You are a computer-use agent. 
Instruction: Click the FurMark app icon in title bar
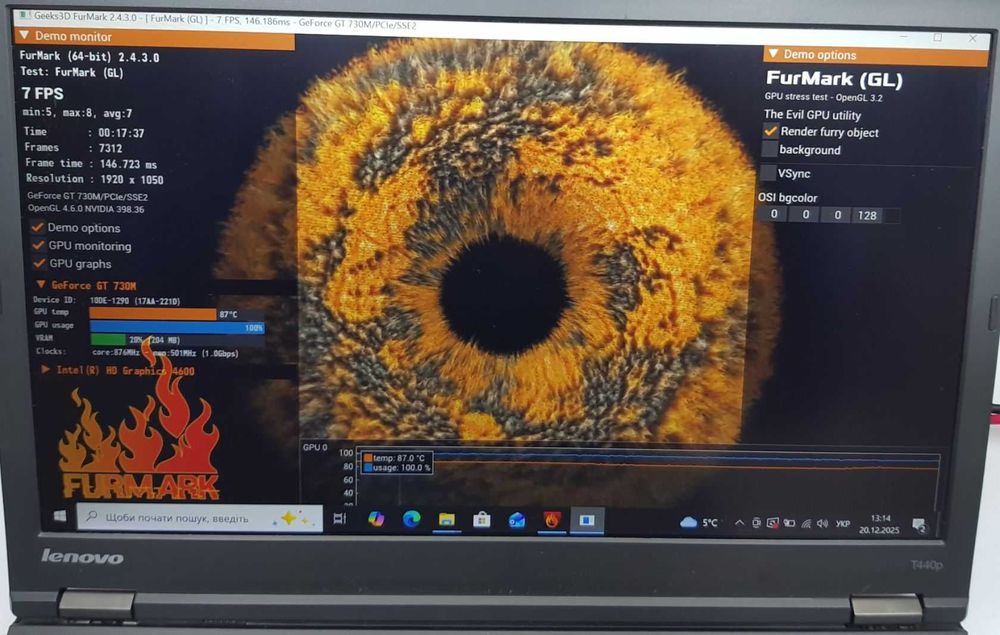[x=25, y=15]
